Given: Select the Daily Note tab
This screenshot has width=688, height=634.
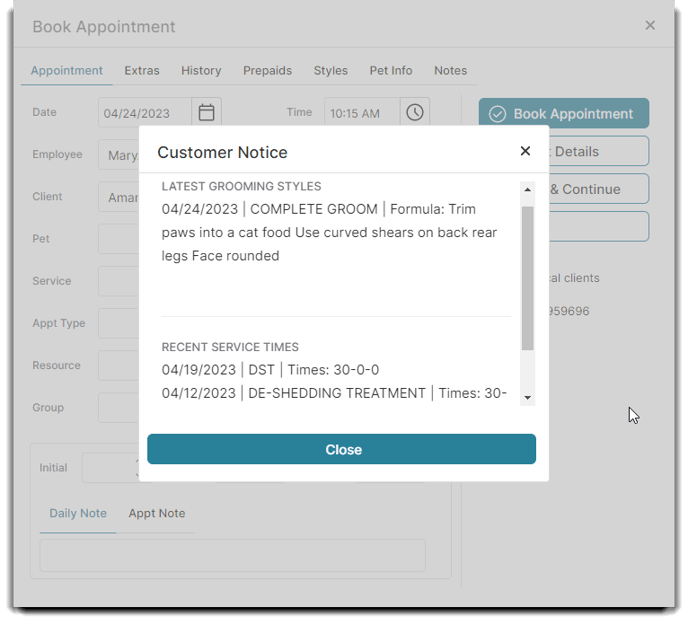Looking at the screenshot, I should coord(78,513).
